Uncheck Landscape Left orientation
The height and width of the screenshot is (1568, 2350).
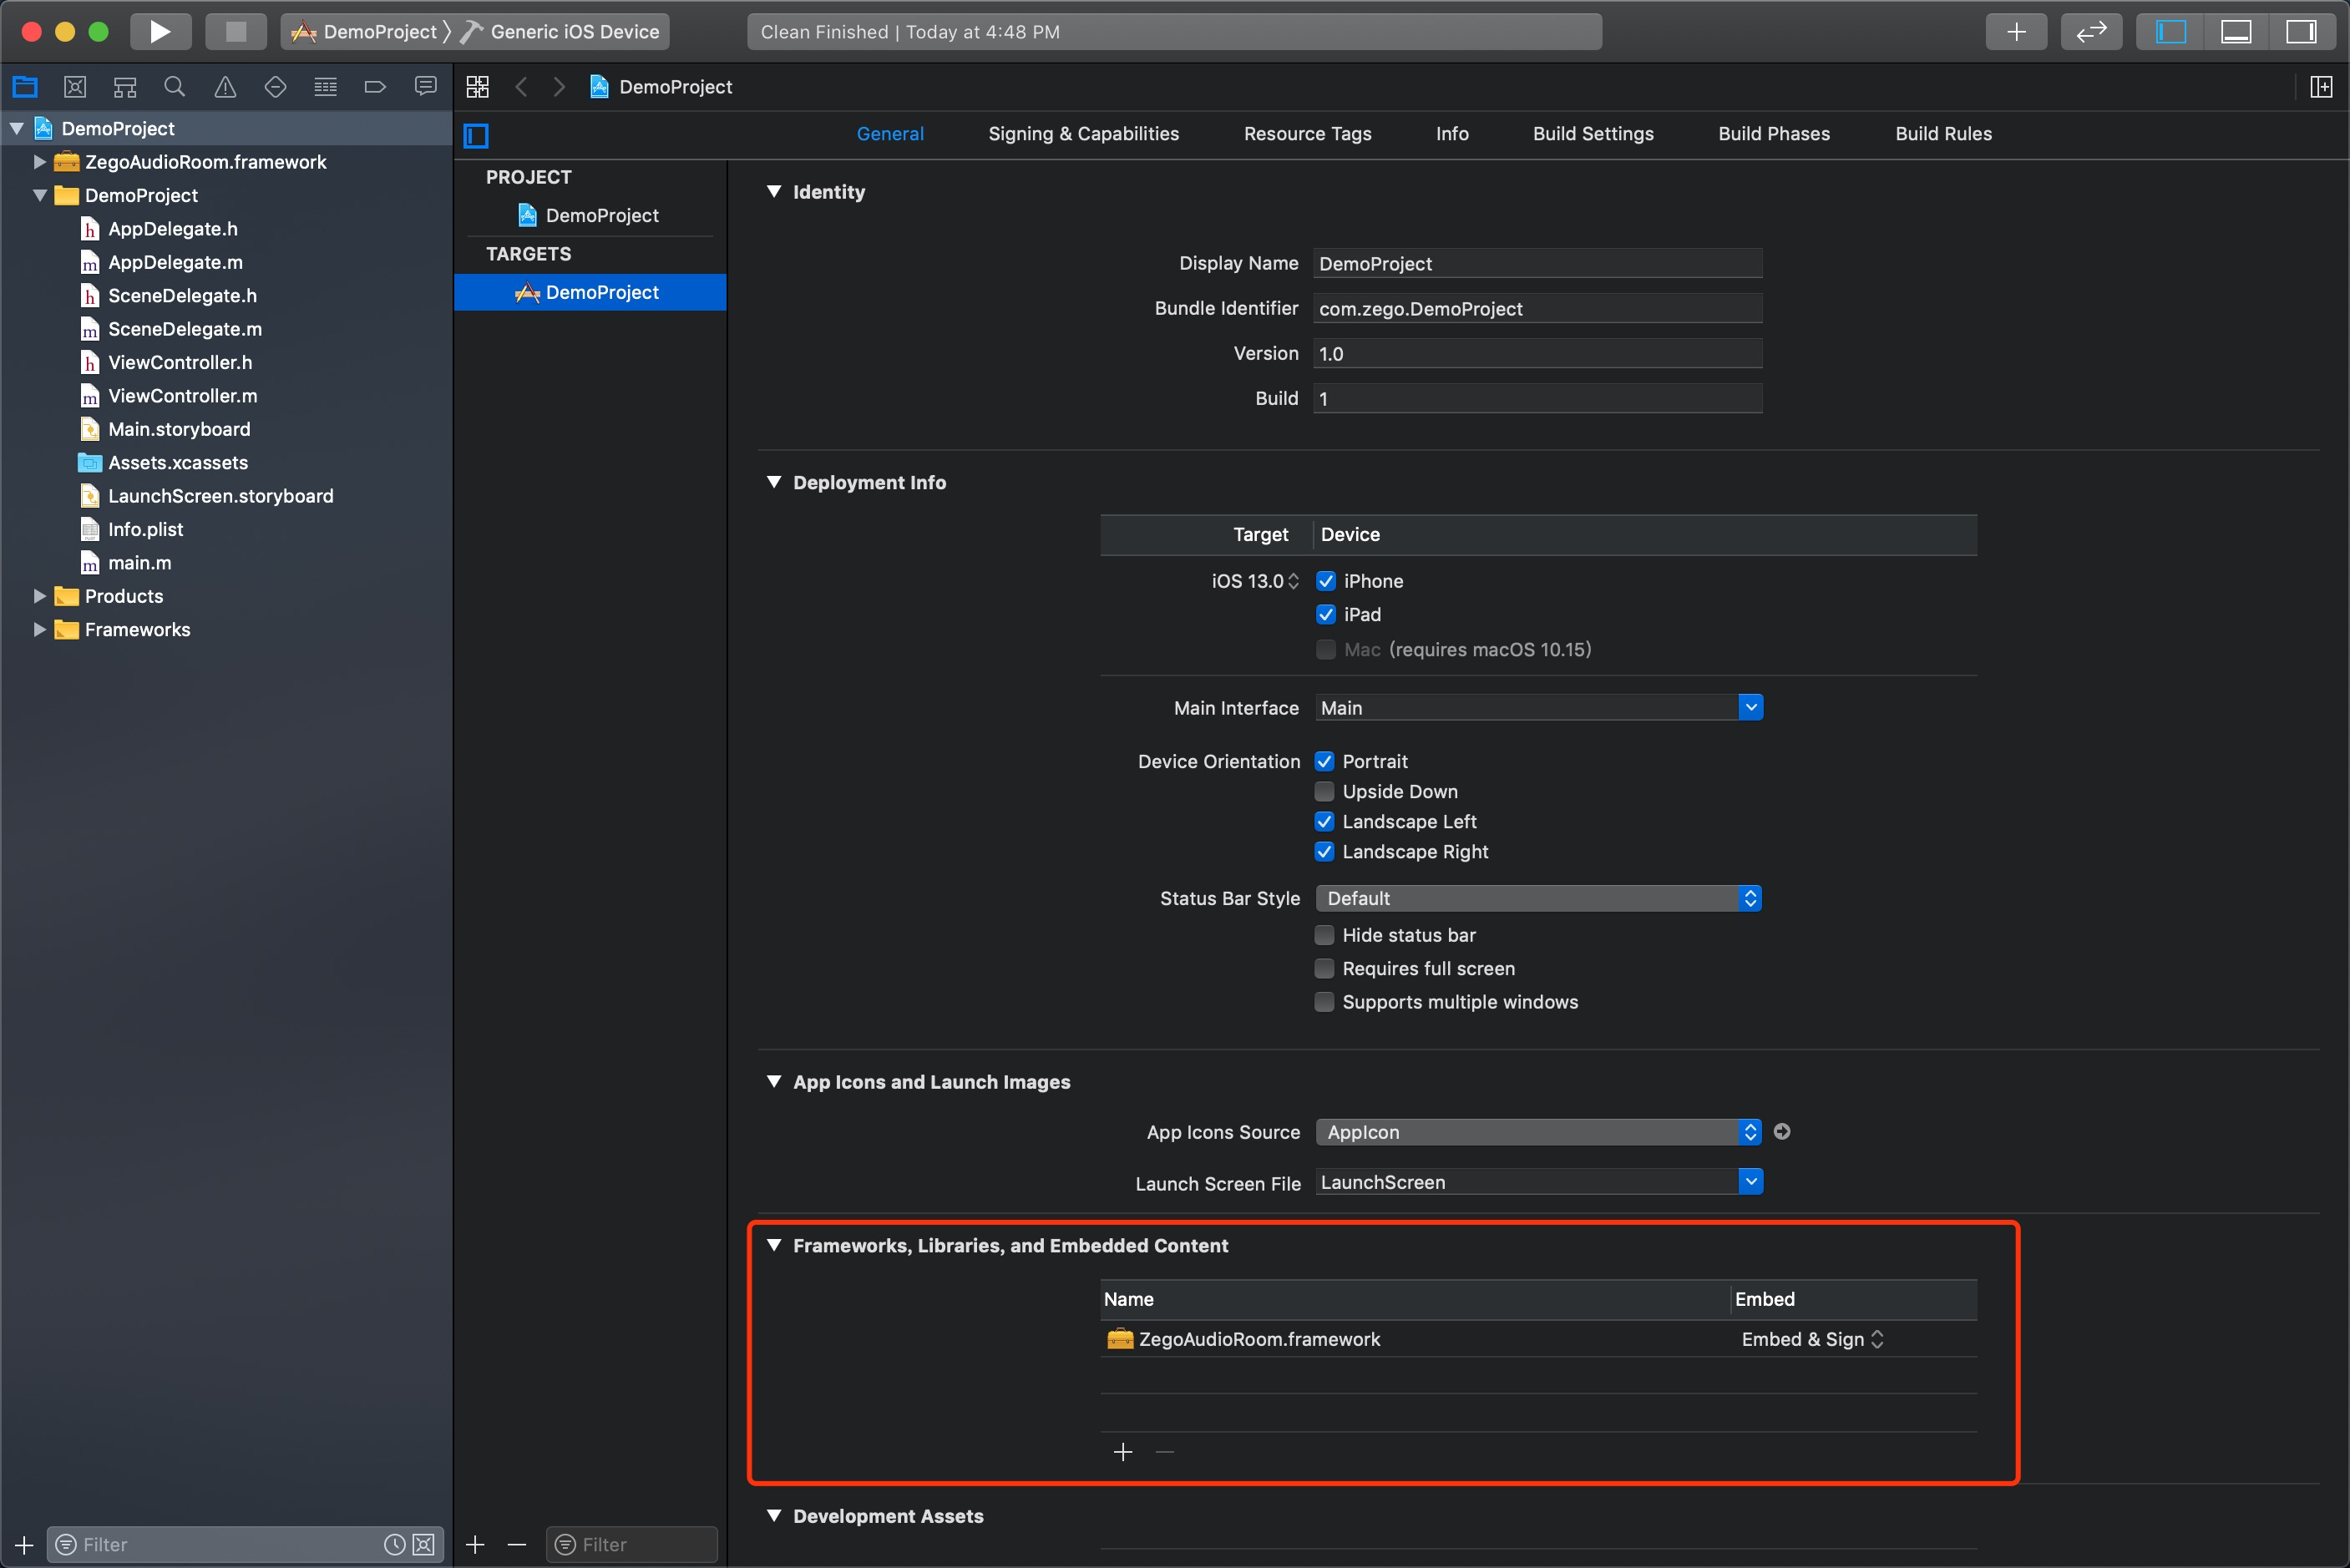(1324, 821)
